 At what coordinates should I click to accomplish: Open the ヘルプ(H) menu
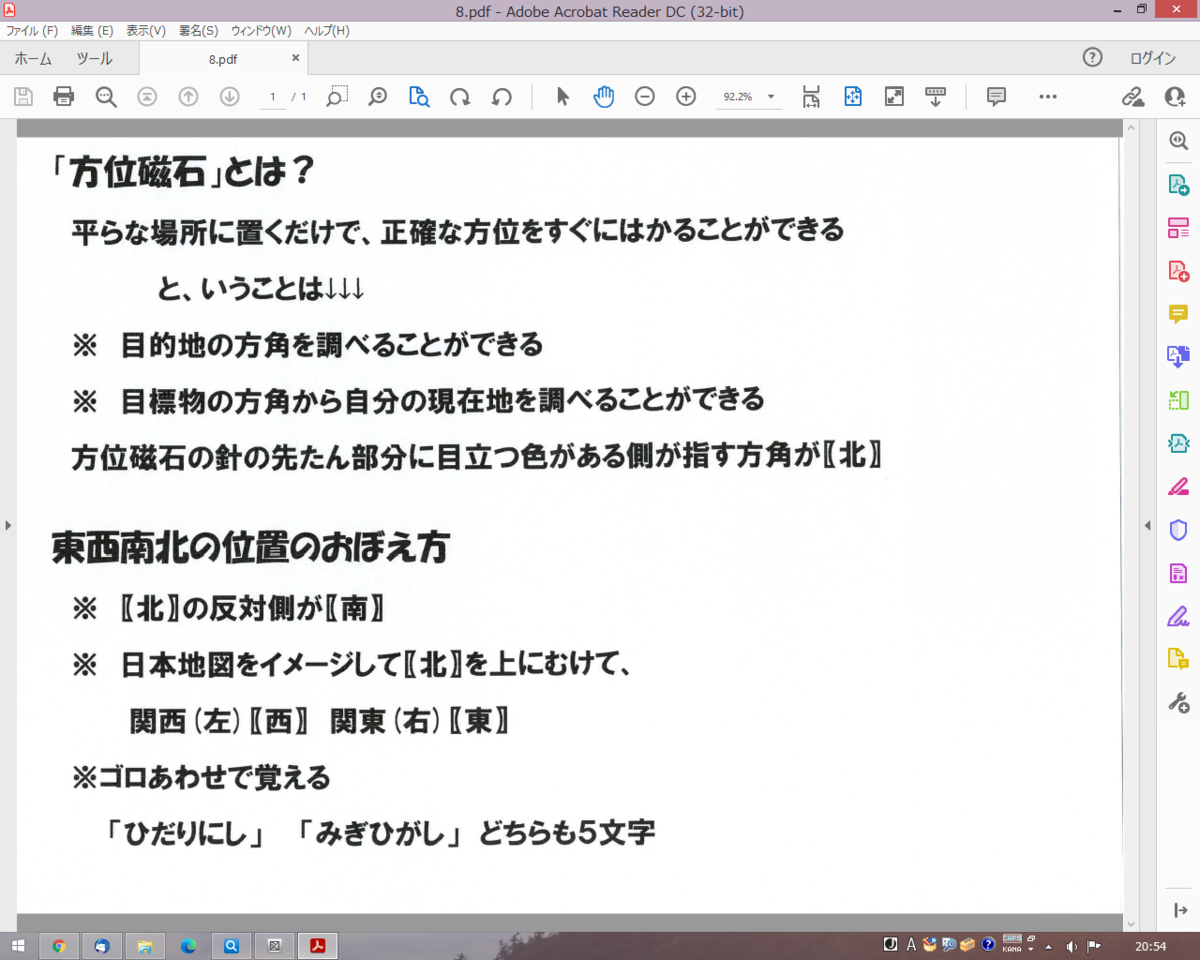[x=326, y=31]
